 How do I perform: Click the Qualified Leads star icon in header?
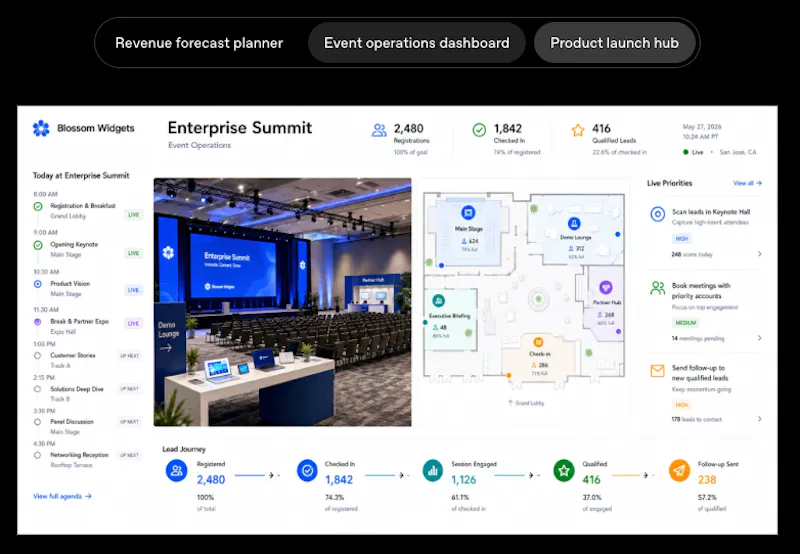(x=578, y=131)
